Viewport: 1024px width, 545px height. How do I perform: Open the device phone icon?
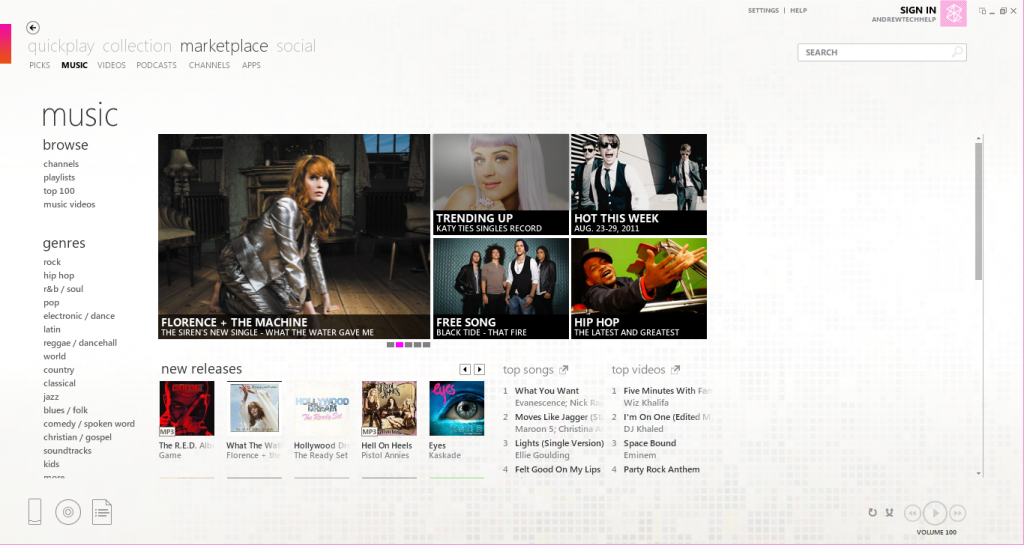click(35, 512)
